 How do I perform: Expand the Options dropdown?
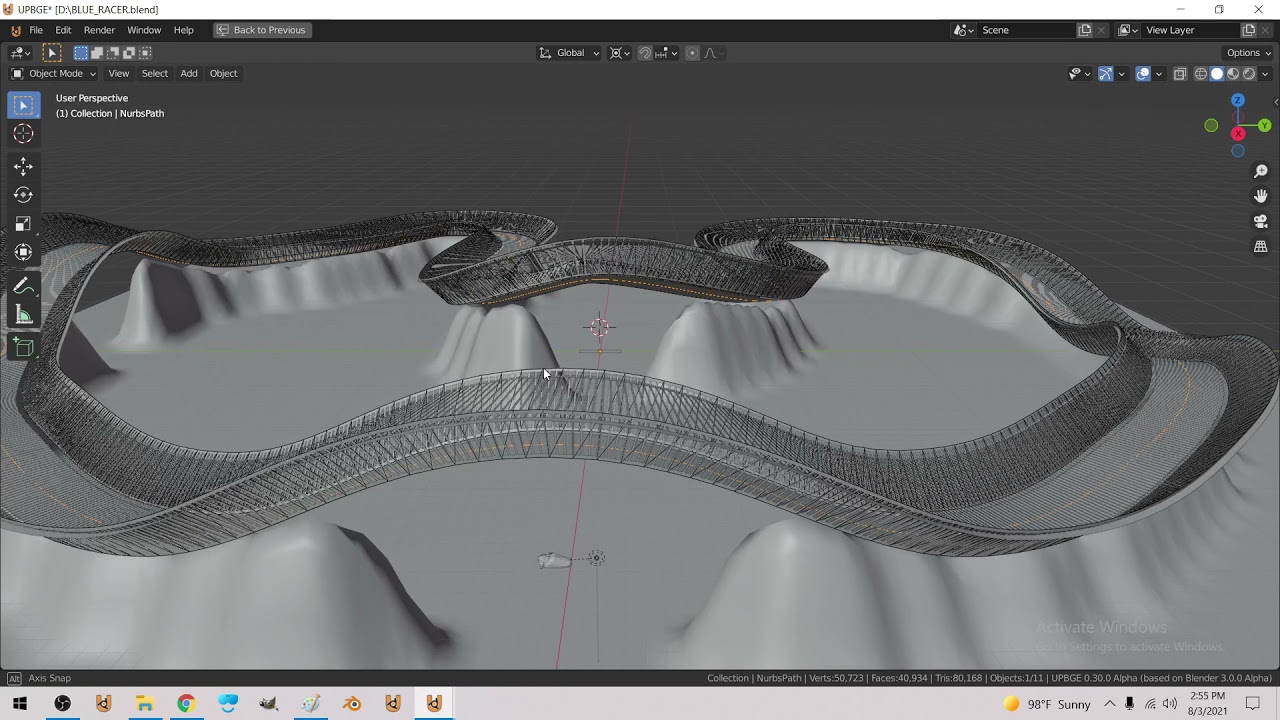point(1248,53)
